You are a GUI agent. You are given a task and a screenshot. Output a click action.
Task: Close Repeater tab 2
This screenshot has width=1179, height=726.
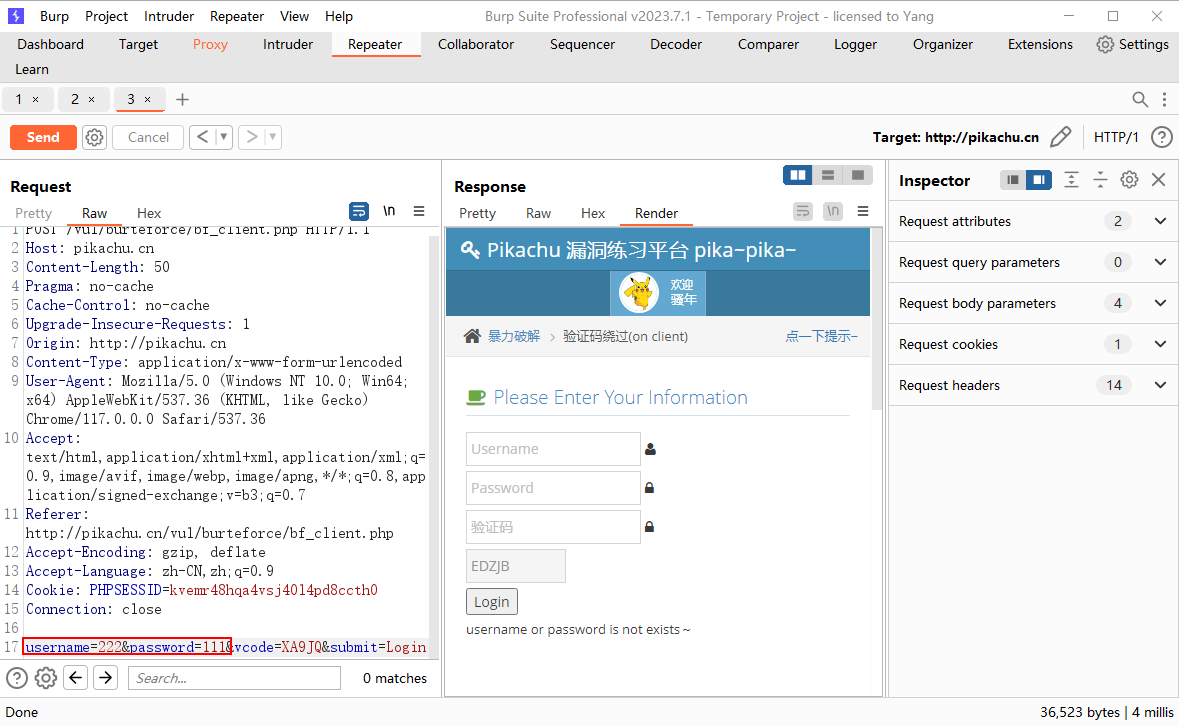coord(91,99)
